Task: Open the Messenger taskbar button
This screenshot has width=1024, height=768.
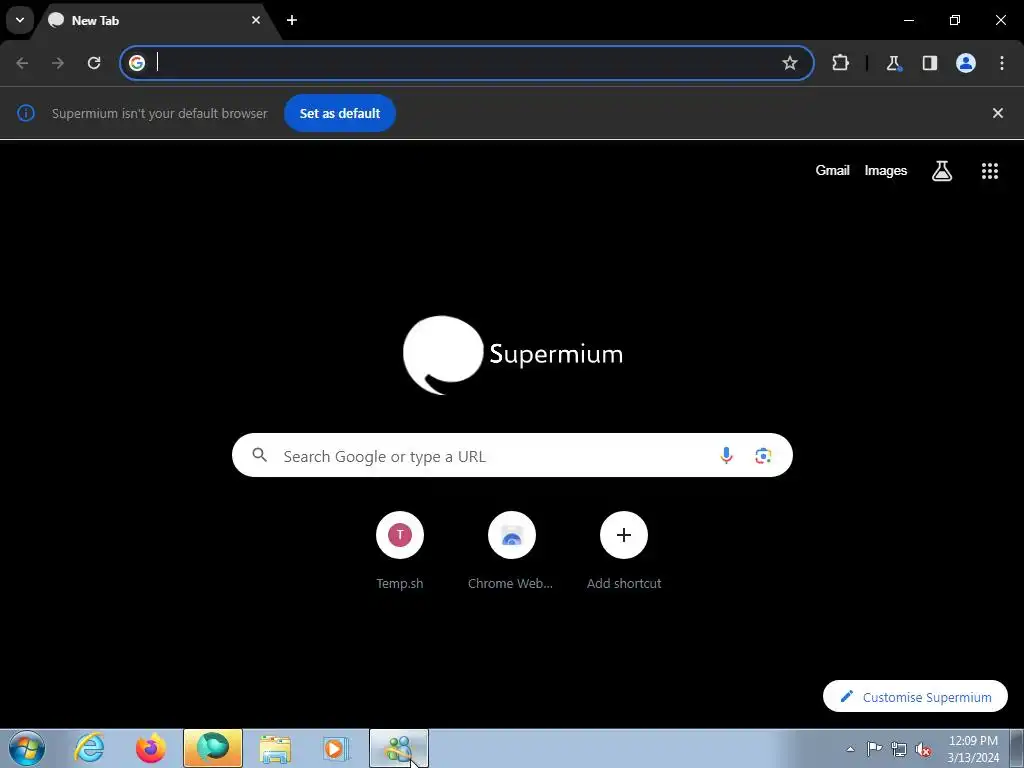Action: tap(399, 748)
